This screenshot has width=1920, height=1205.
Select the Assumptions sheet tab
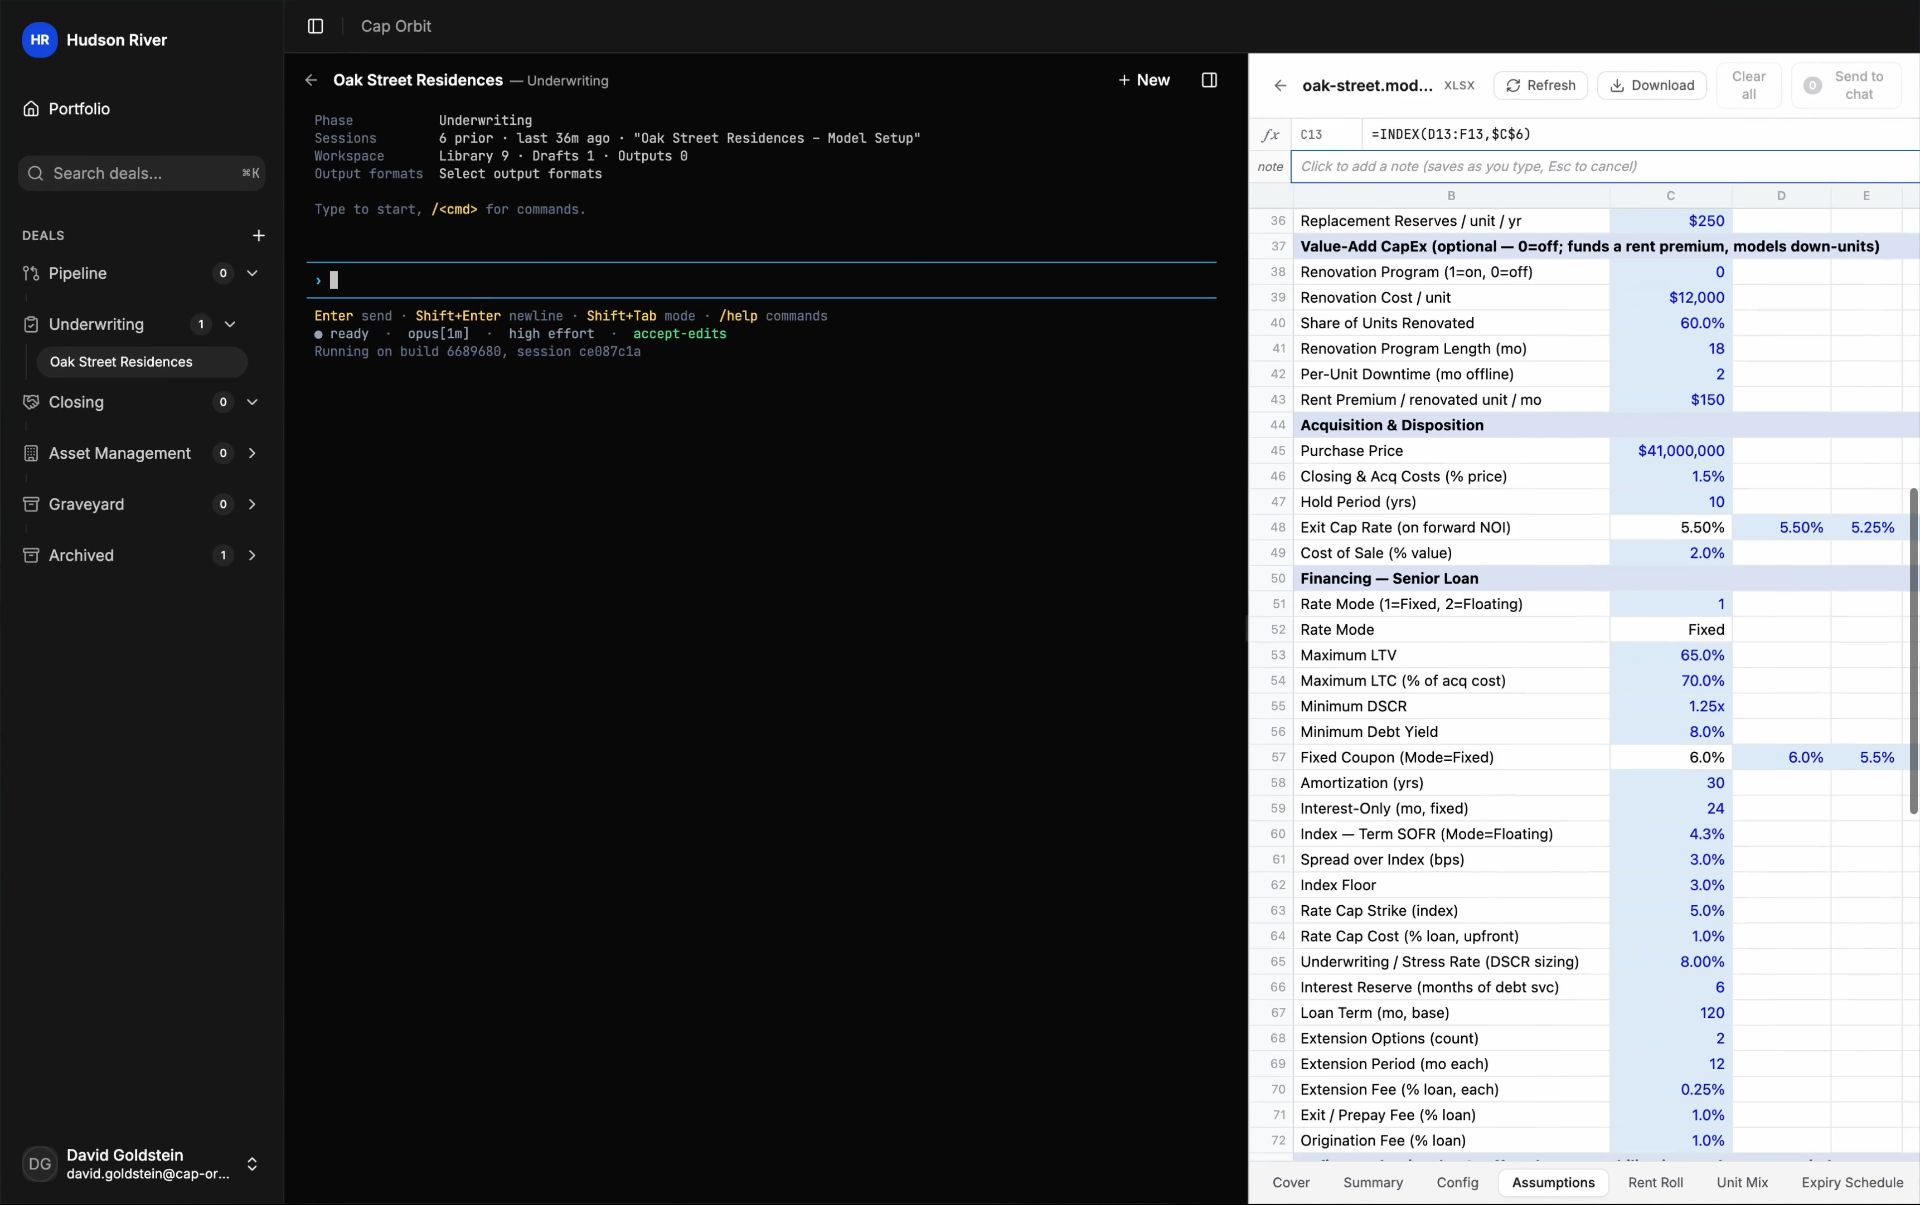[1553, 1182]
